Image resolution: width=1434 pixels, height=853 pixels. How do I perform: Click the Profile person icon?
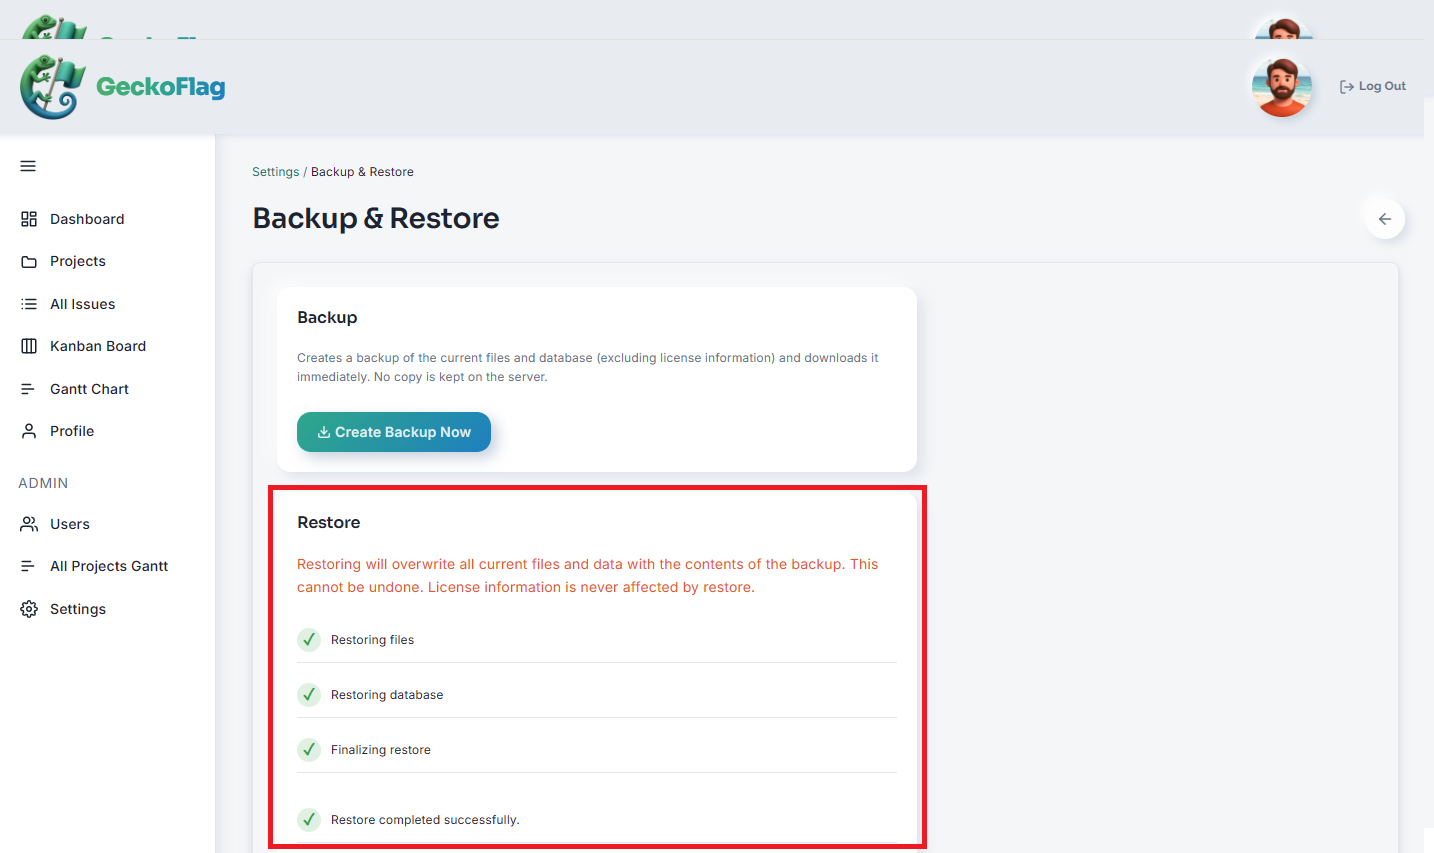(29, 431)
